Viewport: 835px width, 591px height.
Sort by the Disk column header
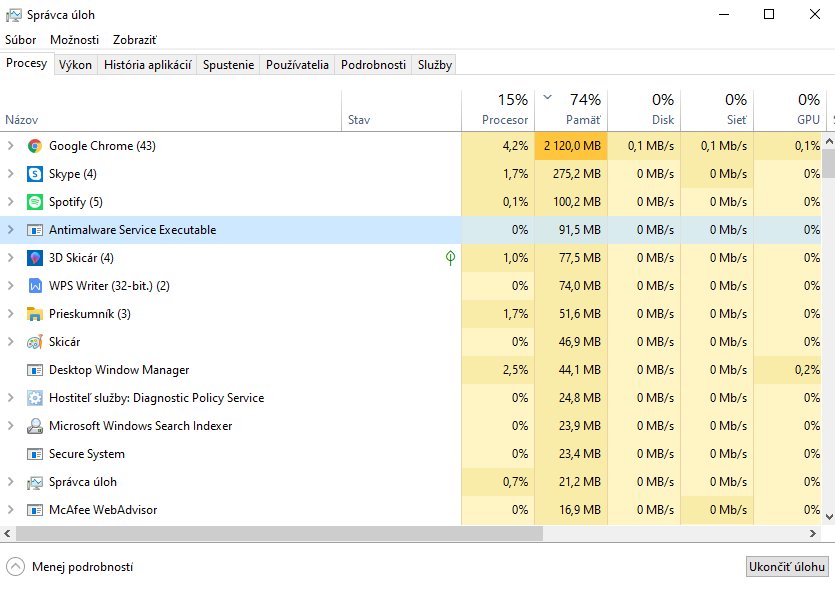(644, 111)
